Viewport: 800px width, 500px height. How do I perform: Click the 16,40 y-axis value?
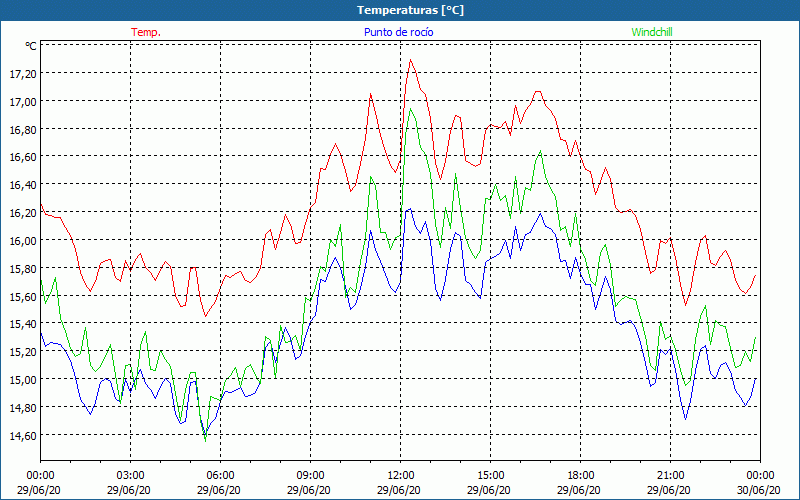pyautogui.click(x=23, y=185)
